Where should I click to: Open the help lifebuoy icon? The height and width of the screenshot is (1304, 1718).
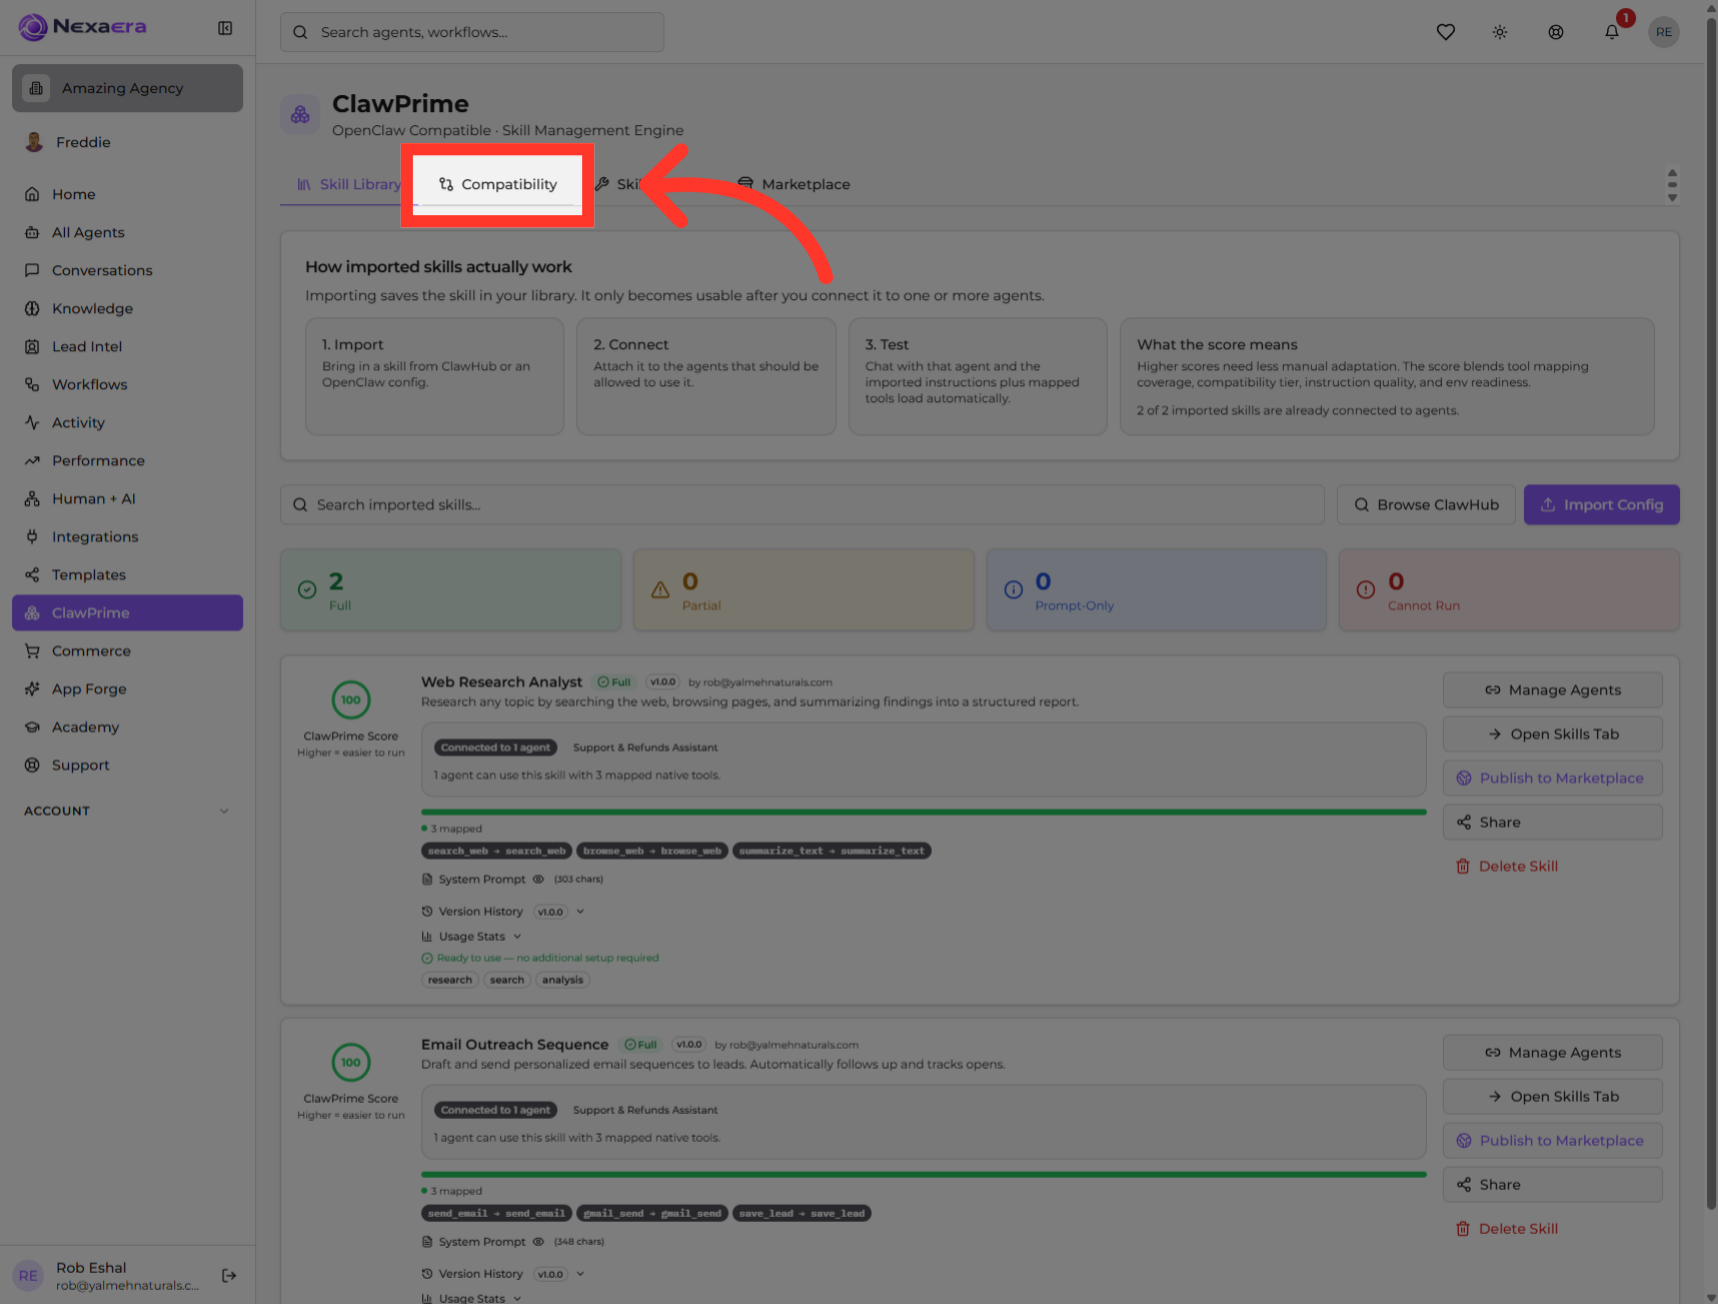pos(1556,32)
